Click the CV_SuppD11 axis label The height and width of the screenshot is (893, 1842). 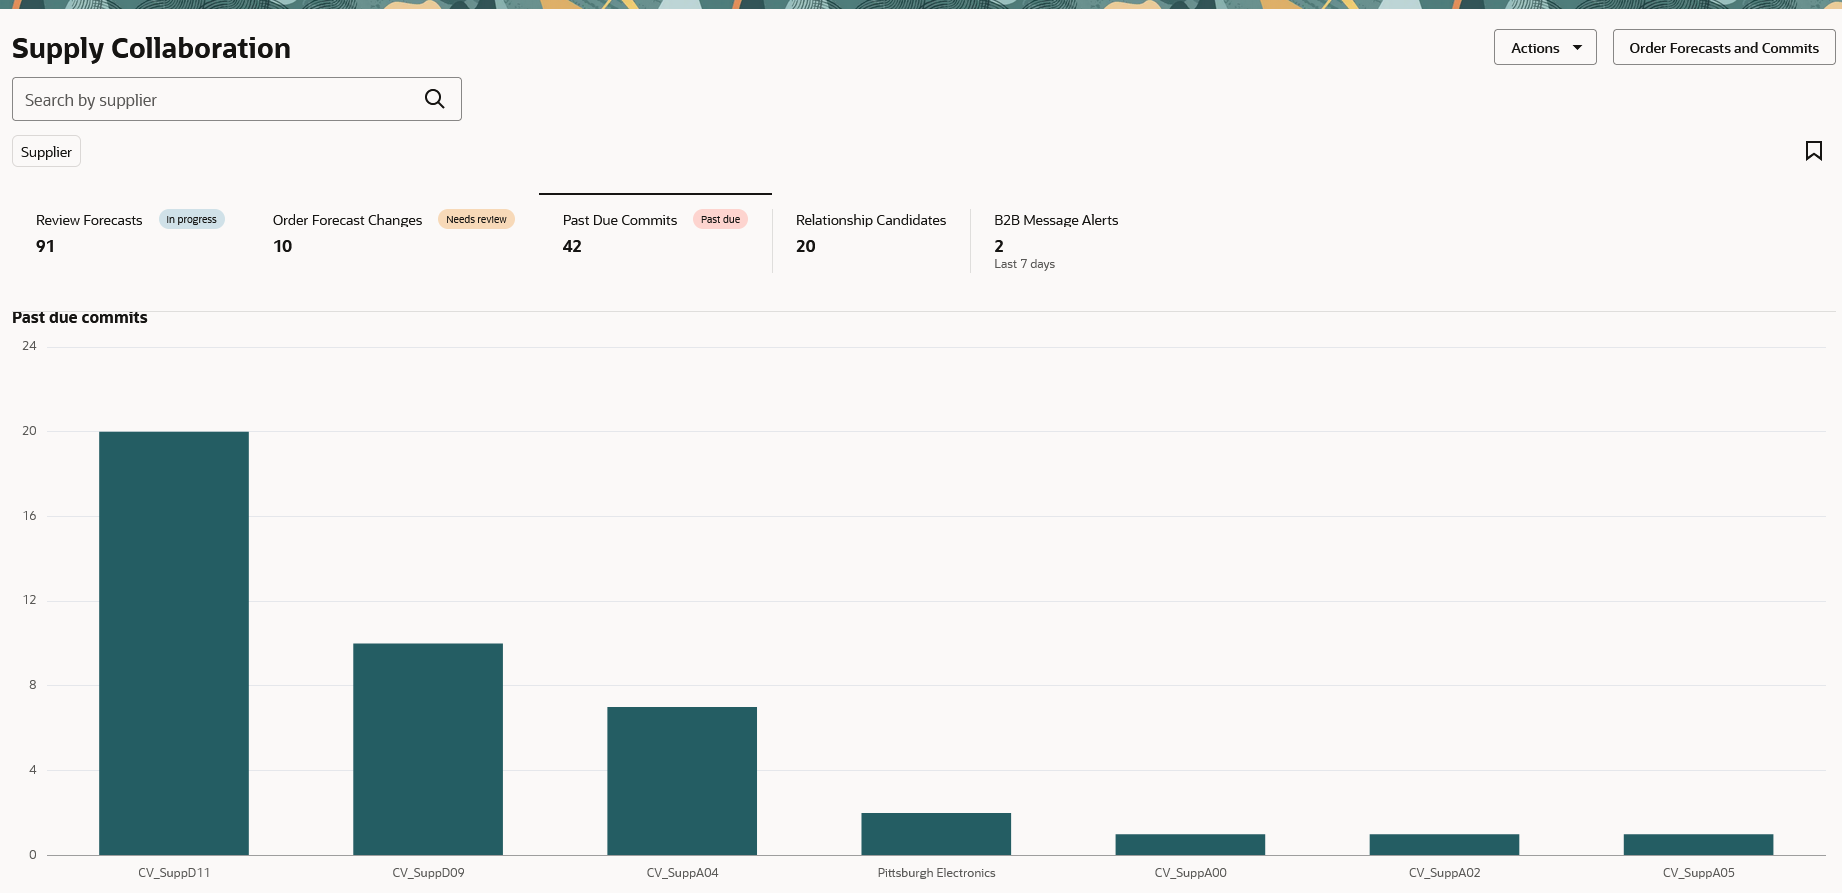click(174, 873)
